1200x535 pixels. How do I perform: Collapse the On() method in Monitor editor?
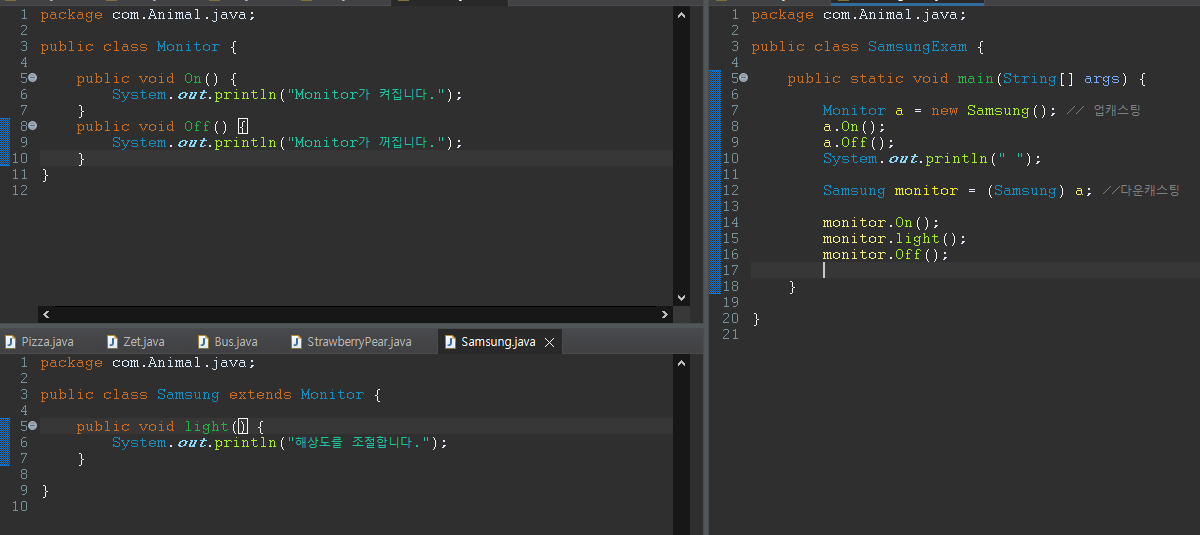pyautogui.click(x=32, y=78)
